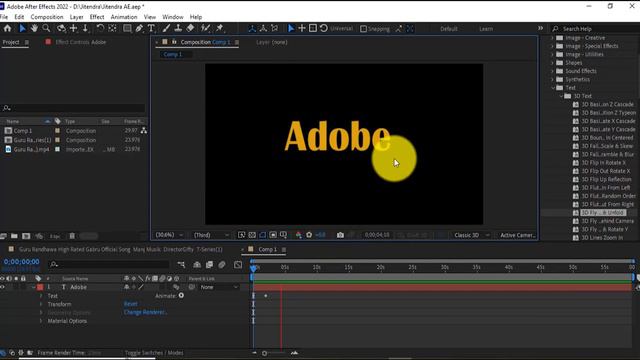The height and width of the screenshot is (360, 640).
Task: Select the Puppet Pin tool
Action: point(220,28)
